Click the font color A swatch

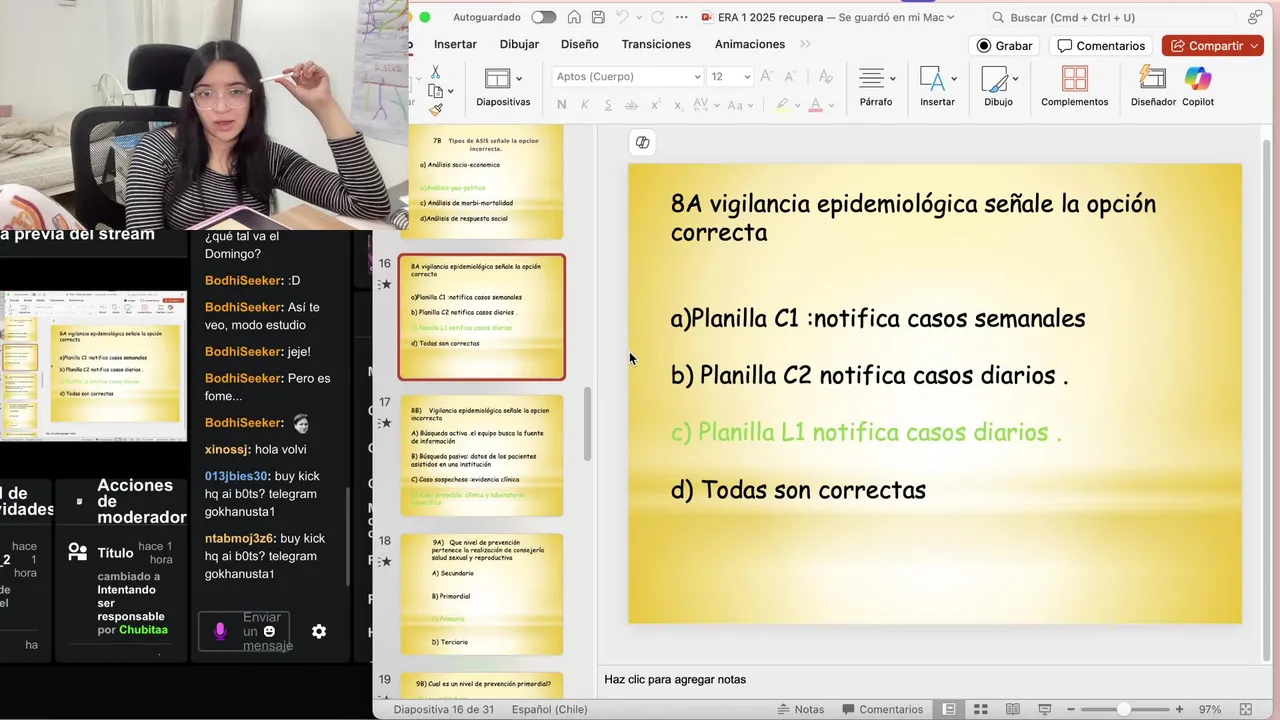[x=816, y=105]
